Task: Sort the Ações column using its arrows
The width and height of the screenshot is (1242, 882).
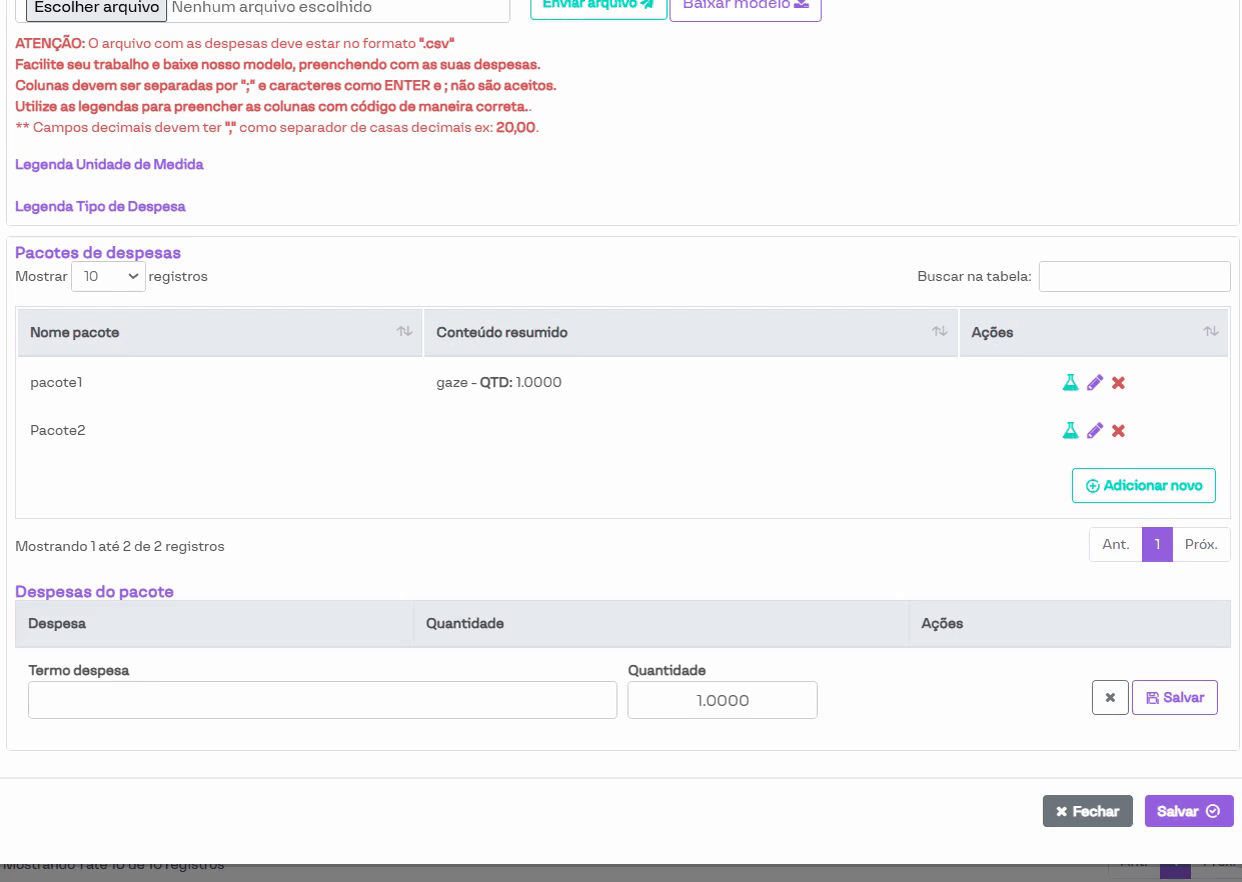Action: (1210, 332)
